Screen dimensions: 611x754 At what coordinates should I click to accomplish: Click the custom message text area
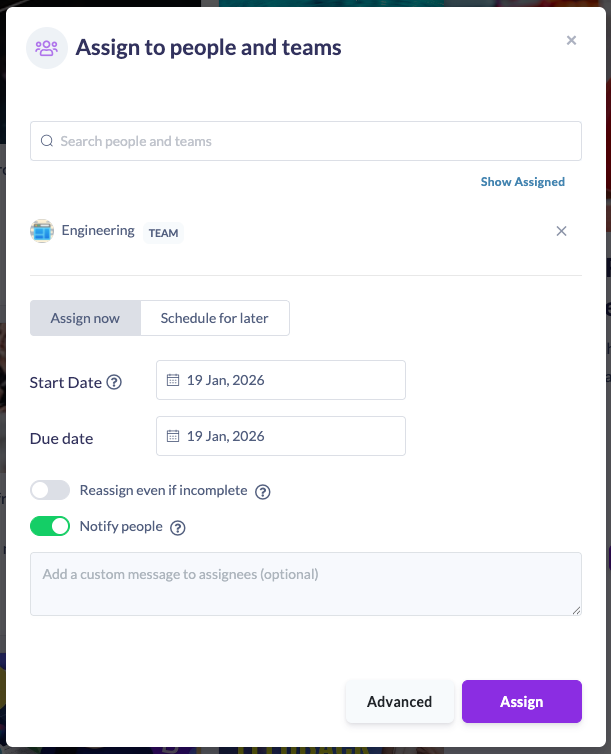pyautogui.click(x=305, y=583)
